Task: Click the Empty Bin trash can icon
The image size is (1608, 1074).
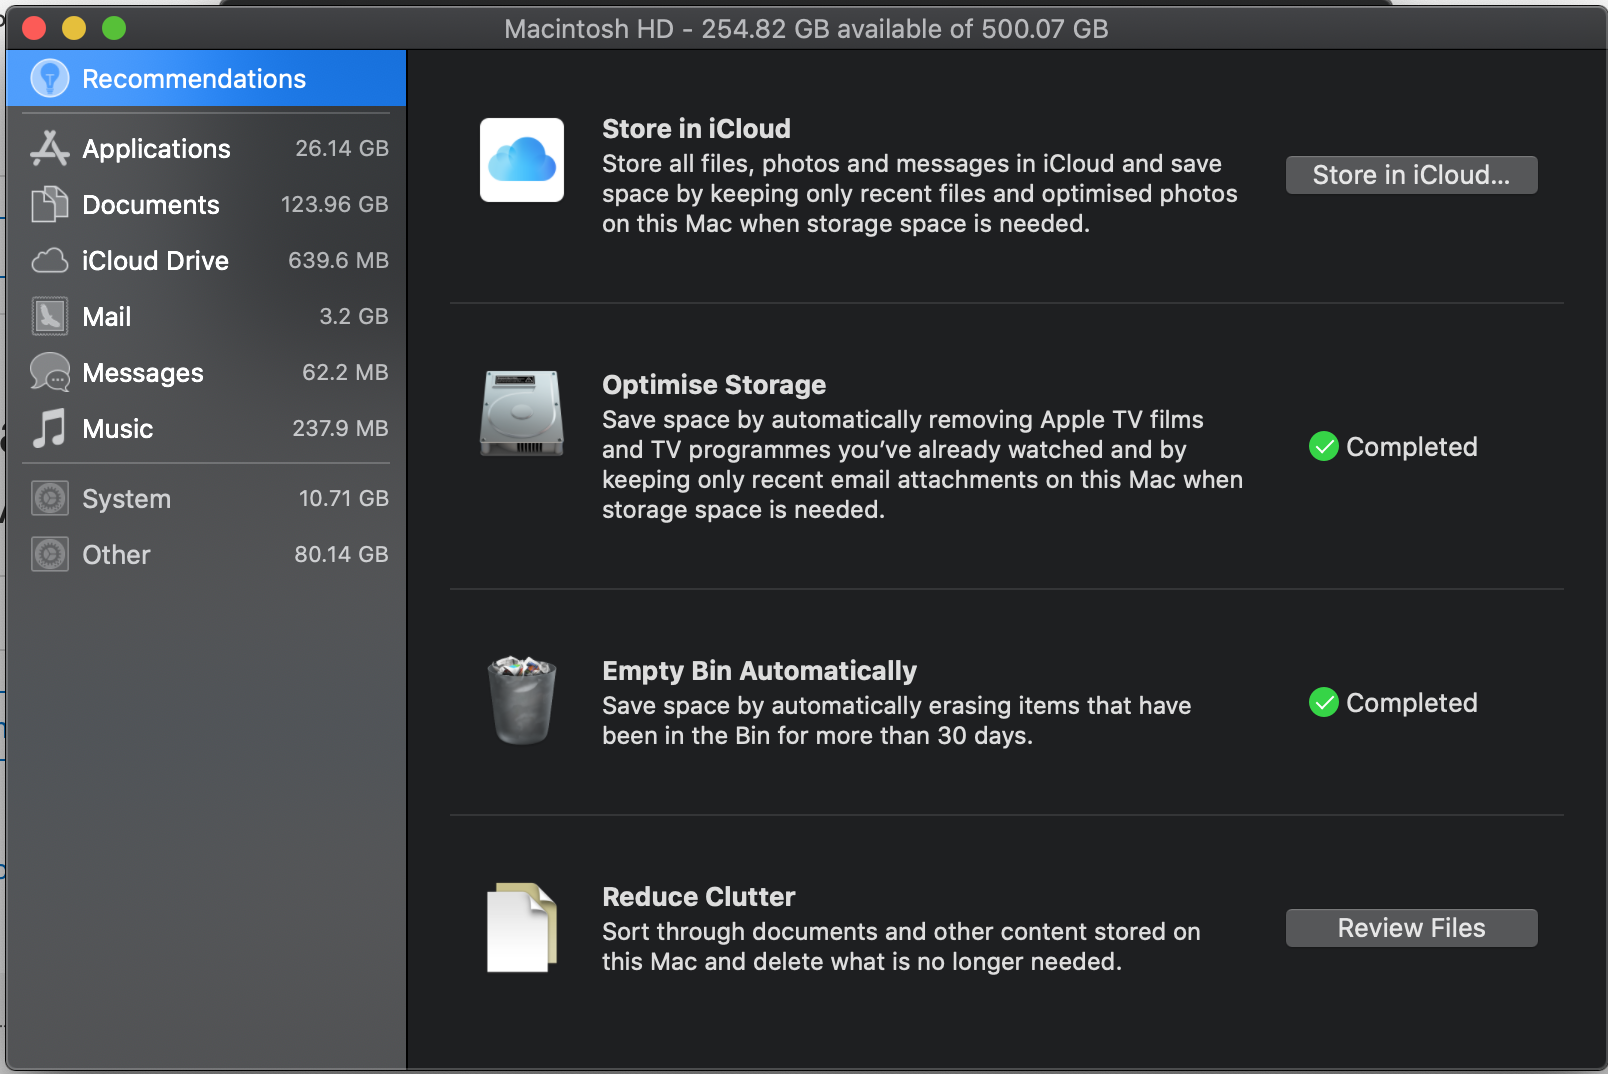Action: [x=521, y=700]
